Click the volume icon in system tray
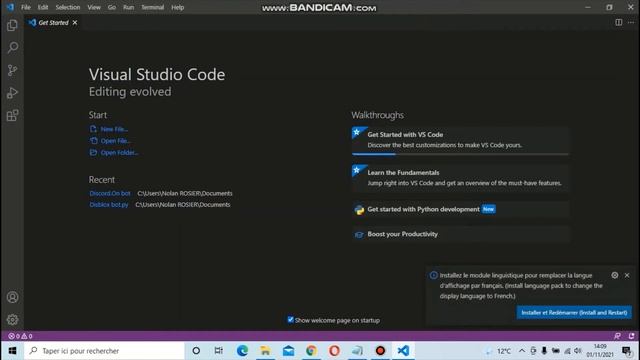The width and height of the screenshot is (640, 360). 578,351
